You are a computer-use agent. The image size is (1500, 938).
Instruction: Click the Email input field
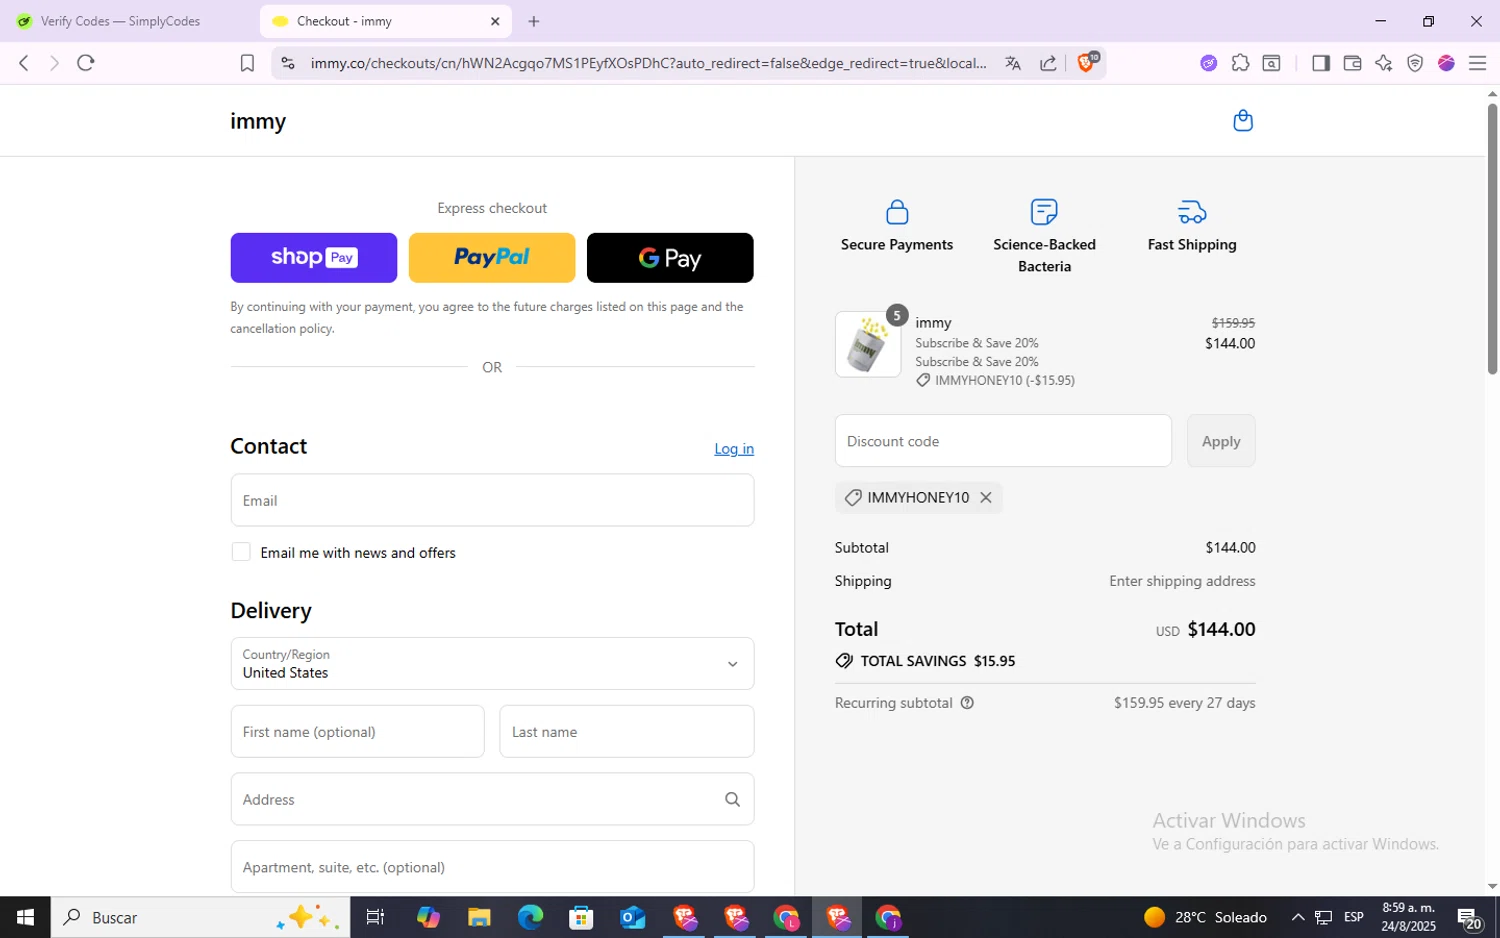(x=492, y=500)
